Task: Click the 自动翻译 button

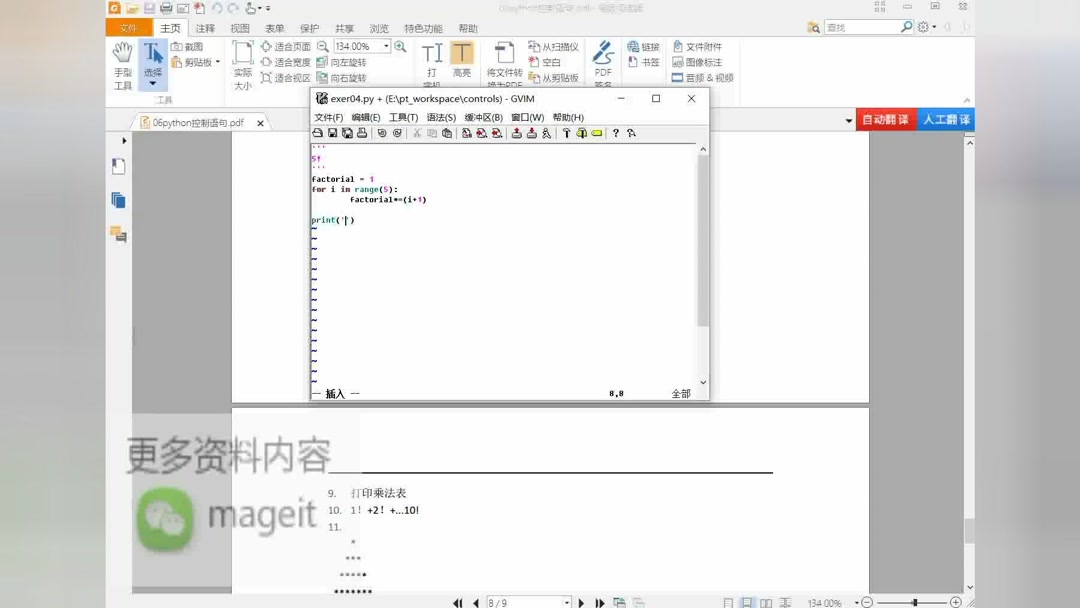Action: tap(886, 119)
